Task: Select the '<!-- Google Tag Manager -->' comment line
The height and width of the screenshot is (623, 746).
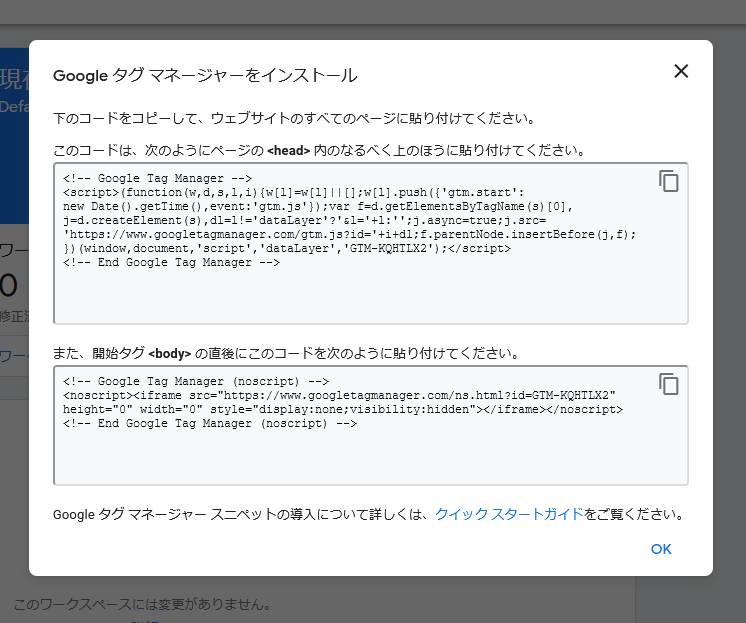Action: (157, 178)
